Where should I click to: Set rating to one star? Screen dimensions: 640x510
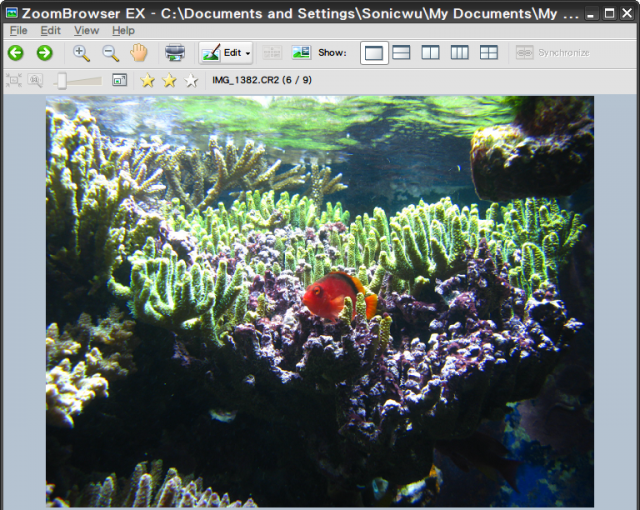point(147,80)
